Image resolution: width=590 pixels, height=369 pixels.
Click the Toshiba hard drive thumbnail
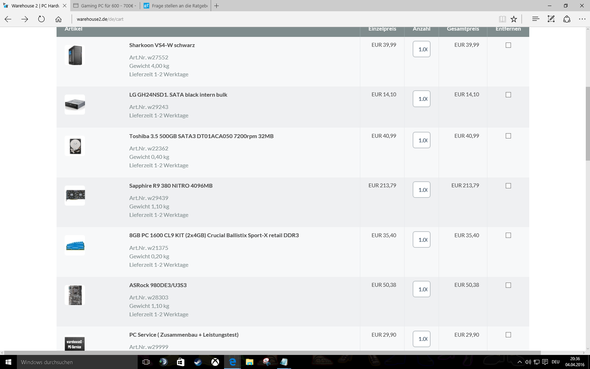coord(75,146)
